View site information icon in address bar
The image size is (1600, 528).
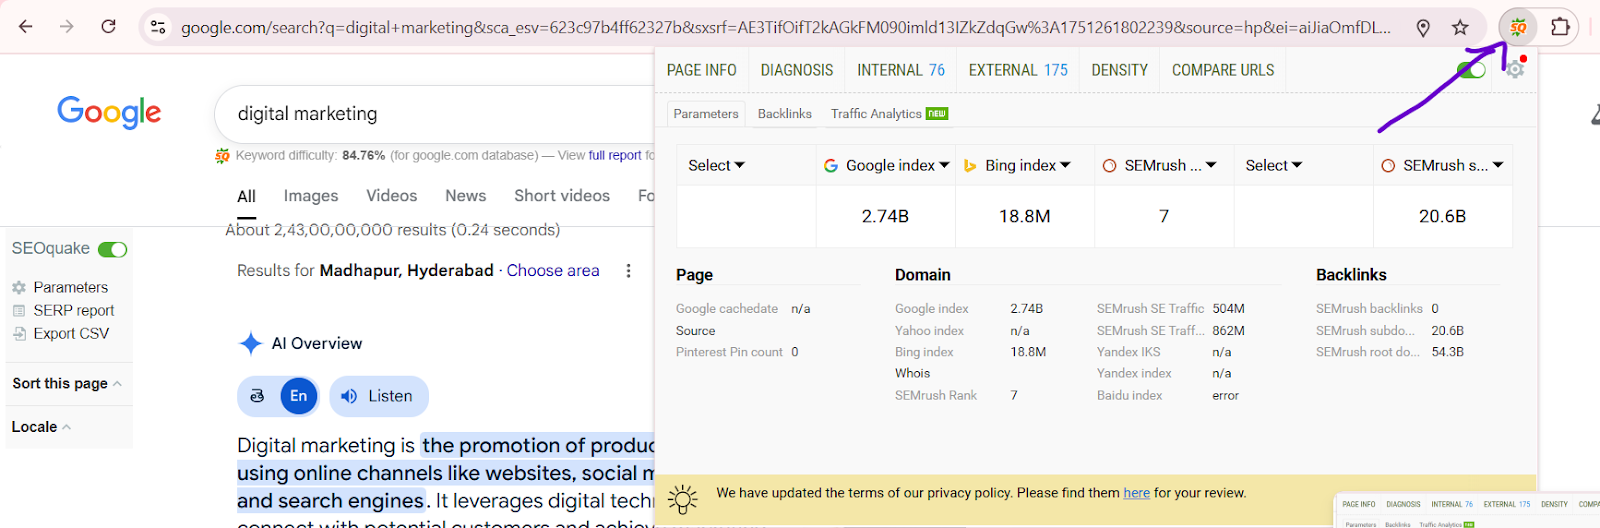click(x=158, y=28)
